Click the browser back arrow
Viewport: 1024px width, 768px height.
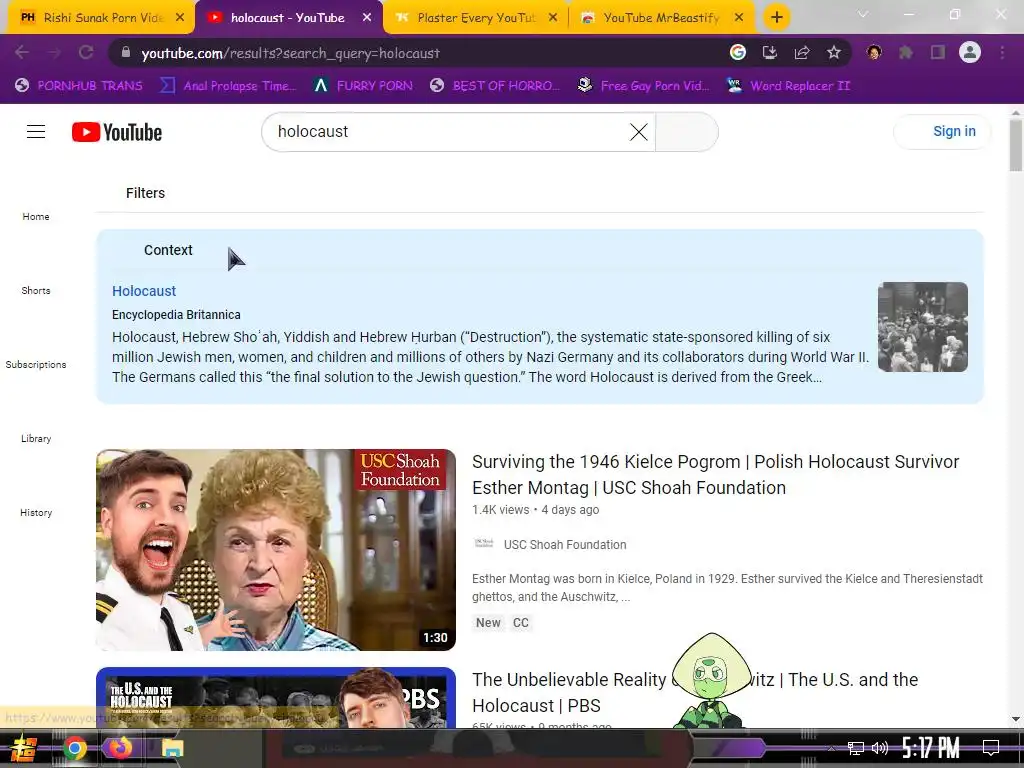pyautogui.click(x=22, y=53)
